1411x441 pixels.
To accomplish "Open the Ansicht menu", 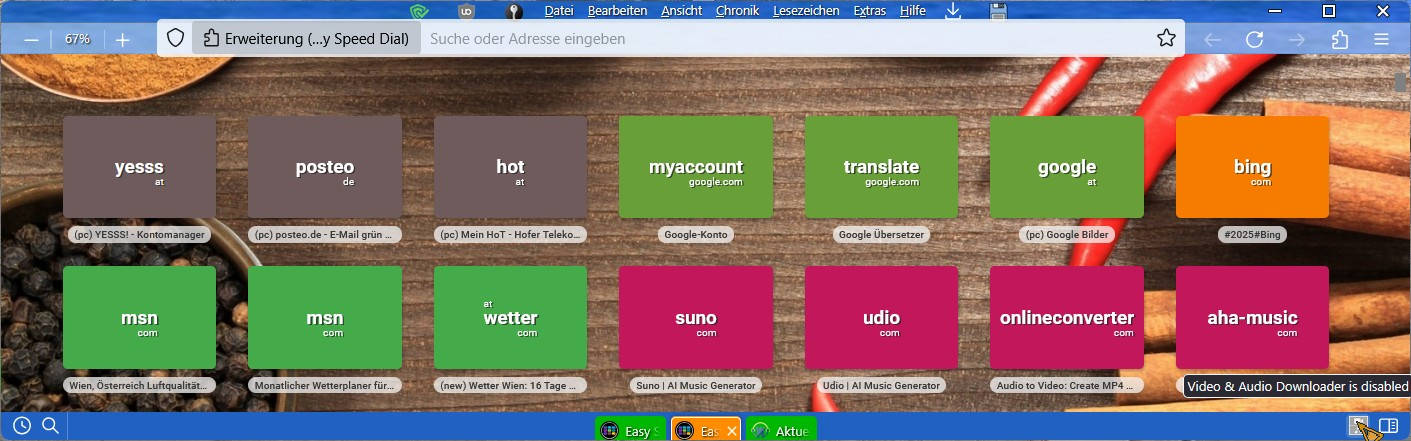I will coord(682,11).
